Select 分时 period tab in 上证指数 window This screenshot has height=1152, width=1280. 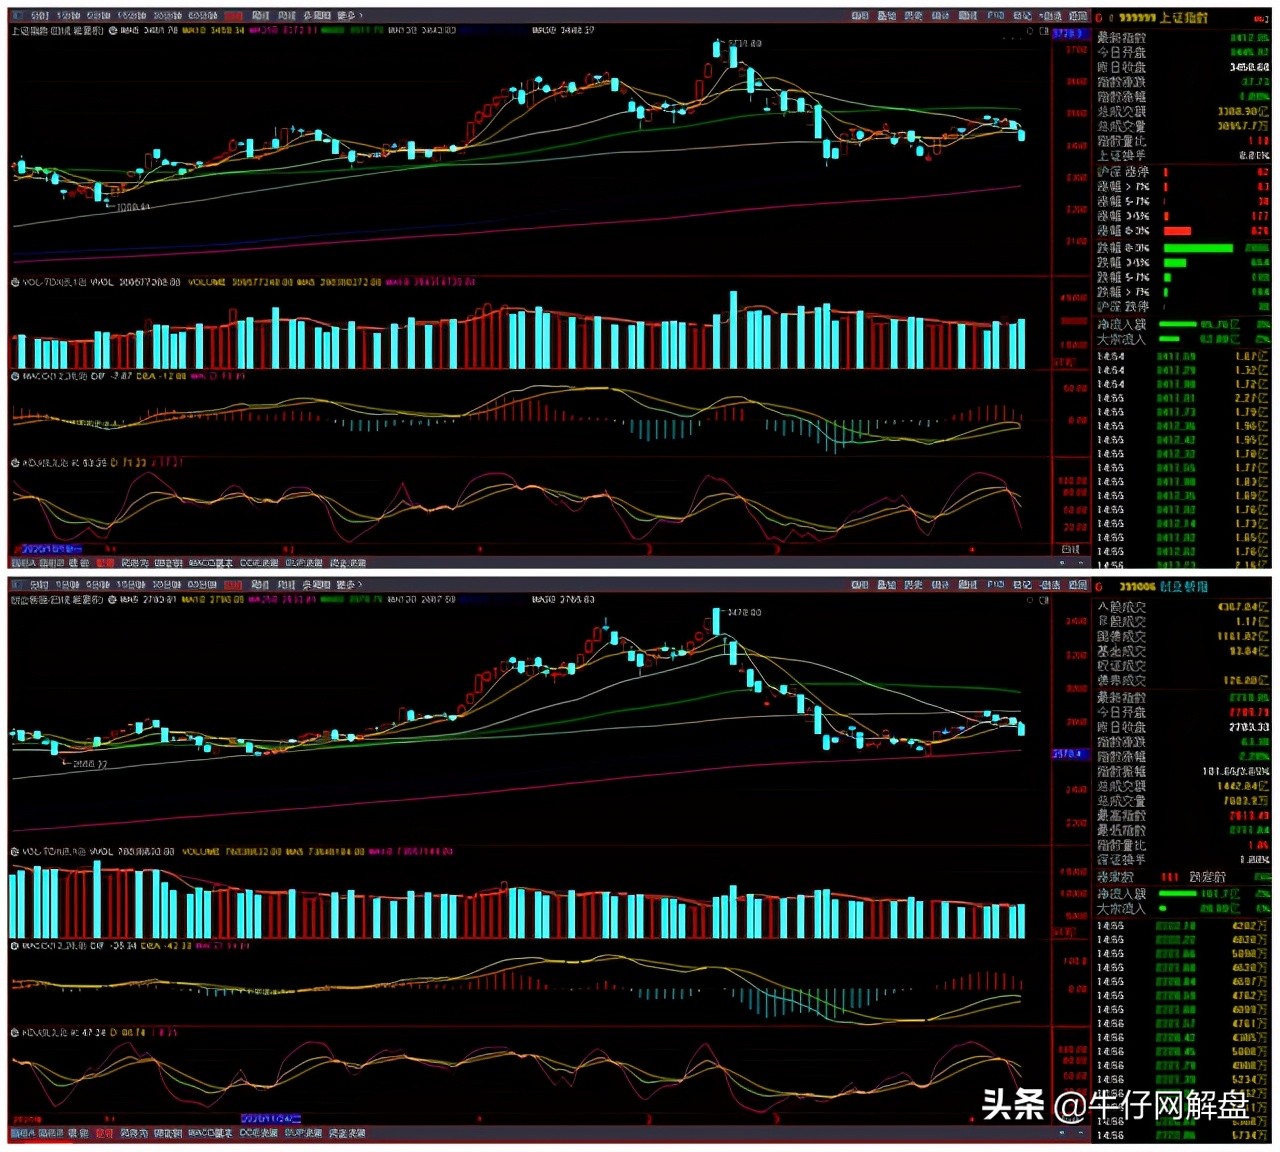[40, 16]
